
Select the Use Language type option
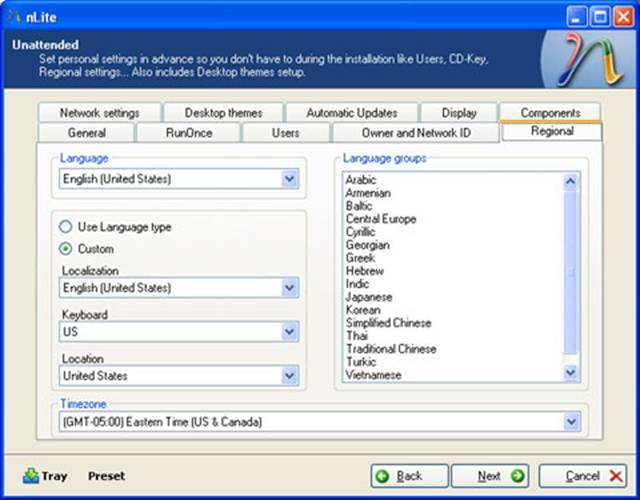click(x=66, y=227)
